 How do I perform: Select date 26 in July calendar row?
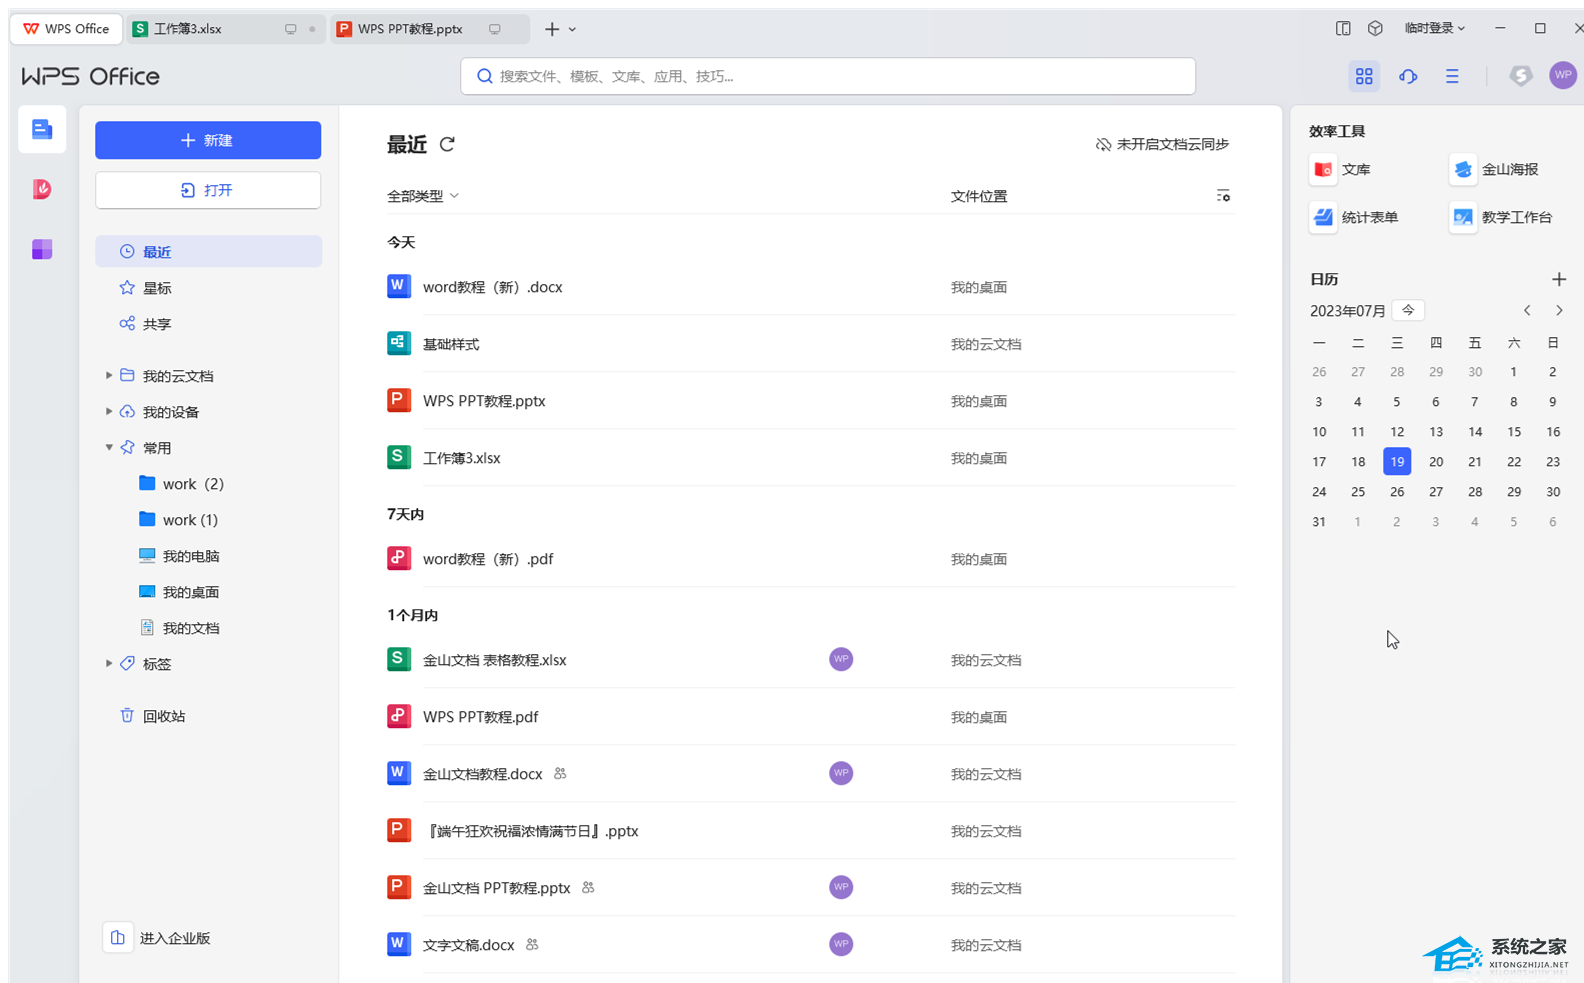coord(1397,492)
